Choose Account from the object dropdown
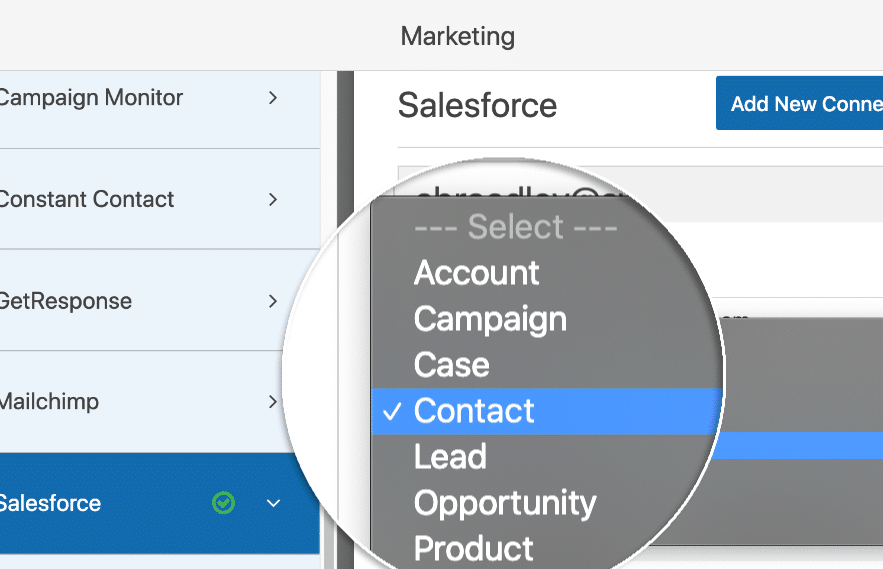 coord(477,273)
